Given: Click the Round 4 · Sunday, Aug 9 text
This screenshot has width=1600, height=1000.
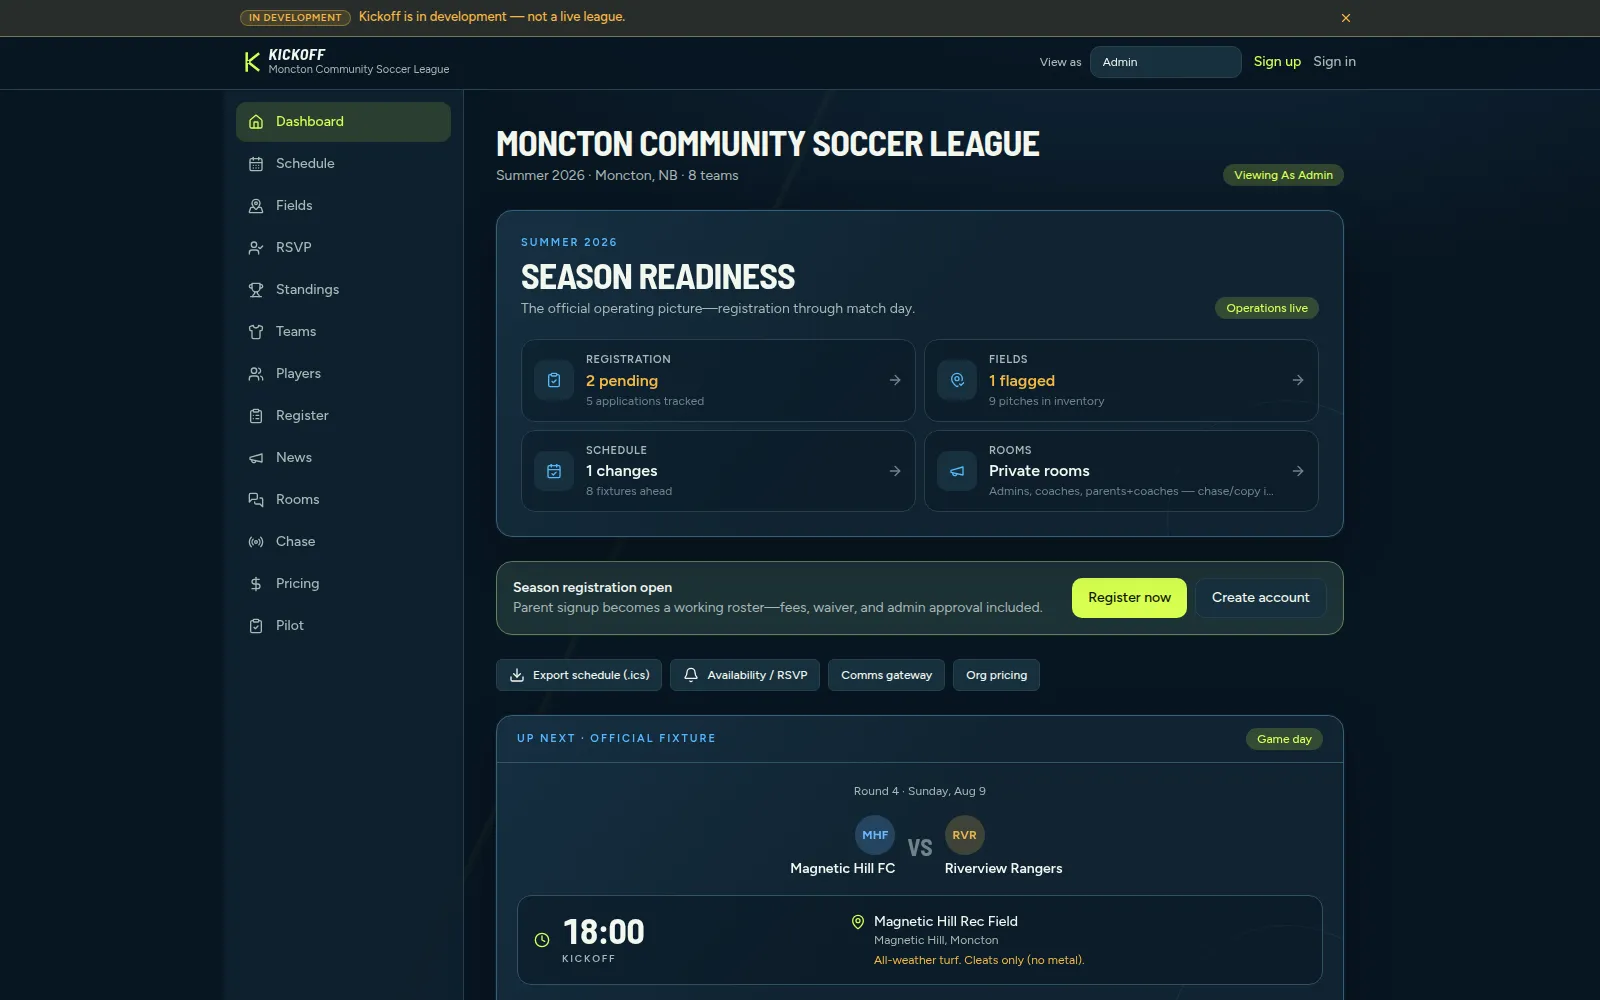Looking at the screenshot, I should 920,791.
